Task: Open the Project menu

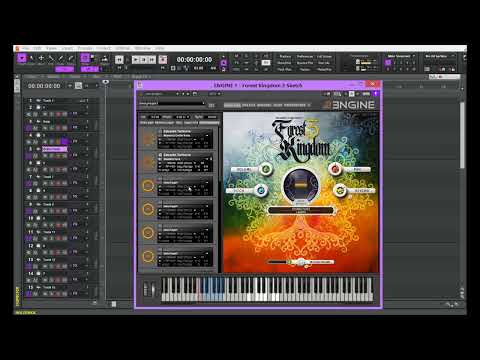Action: click(x=104, y=48)
